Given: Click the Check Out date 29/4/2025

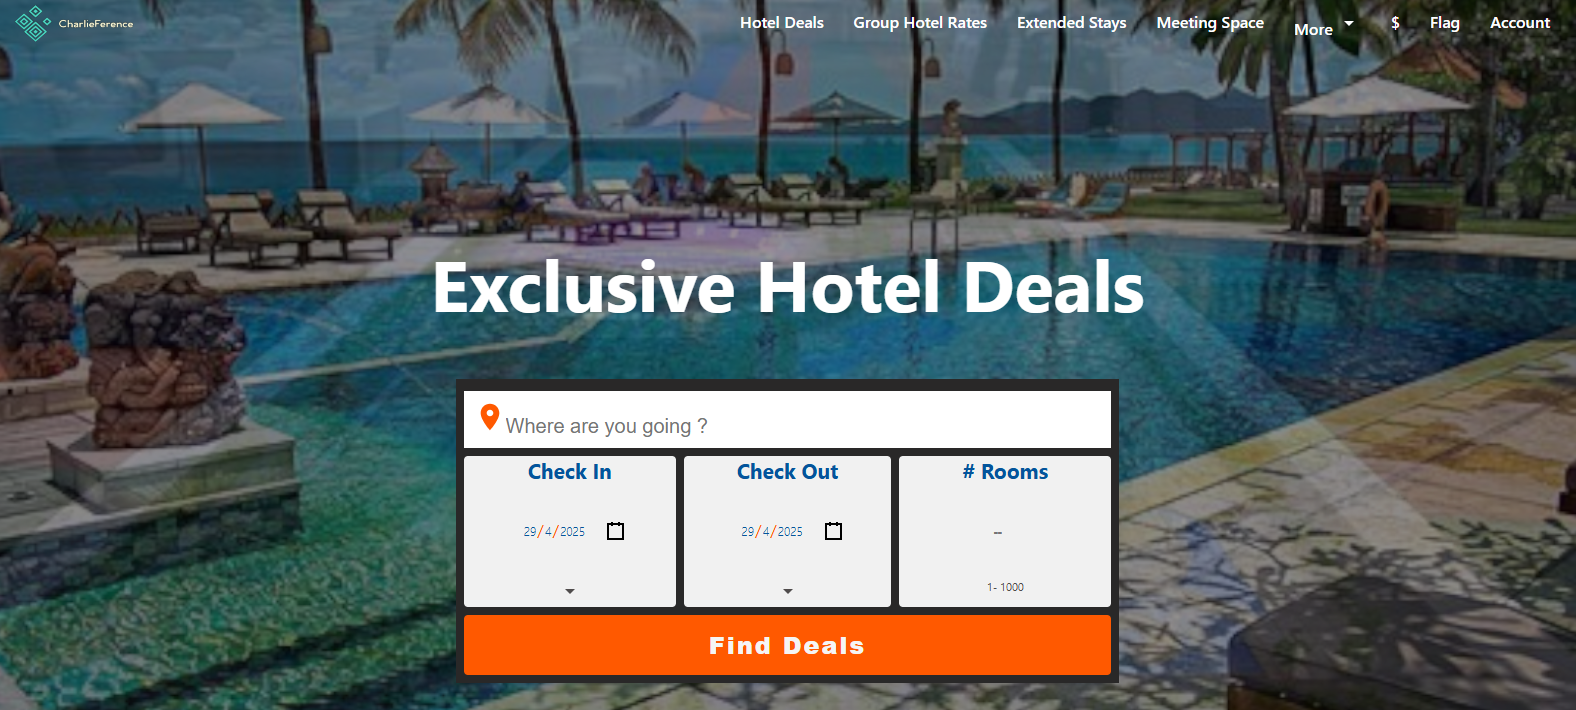Looking at the screenshot, I should pyautogui.click(x=772, y=532).
